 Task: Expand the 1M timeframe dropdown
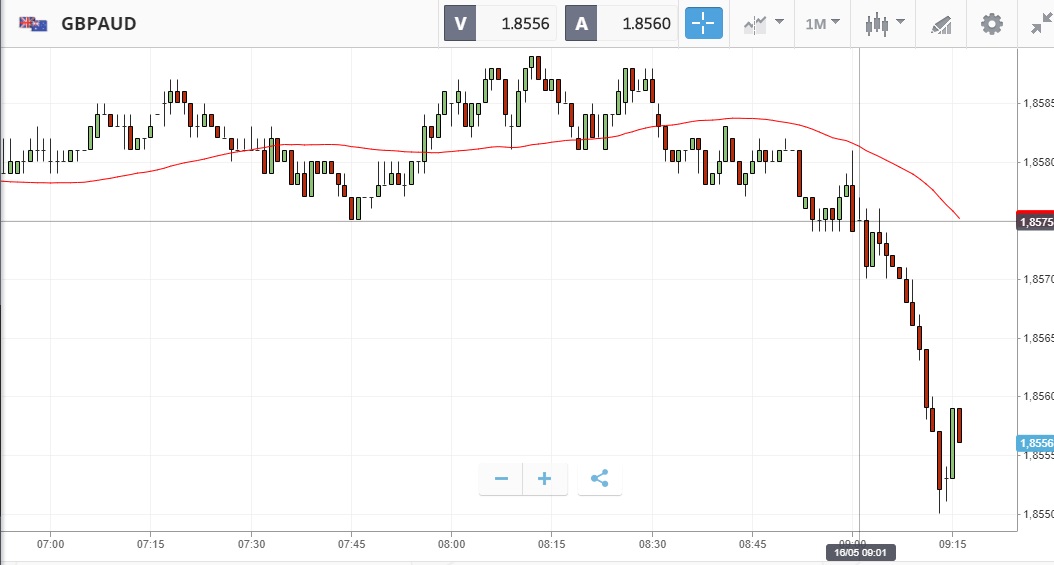(x=823, y=23)
